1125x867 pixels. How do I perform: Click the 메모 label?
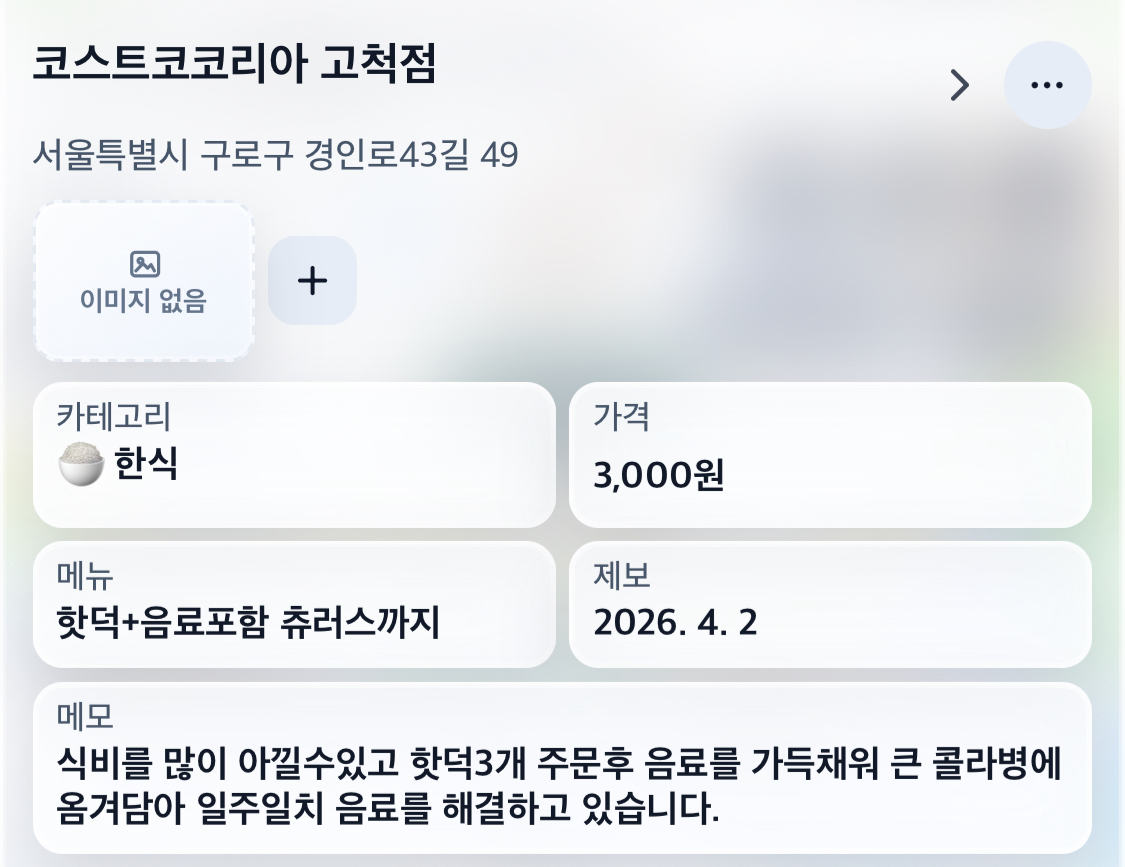pyautogui.click(x=86, y=716)
